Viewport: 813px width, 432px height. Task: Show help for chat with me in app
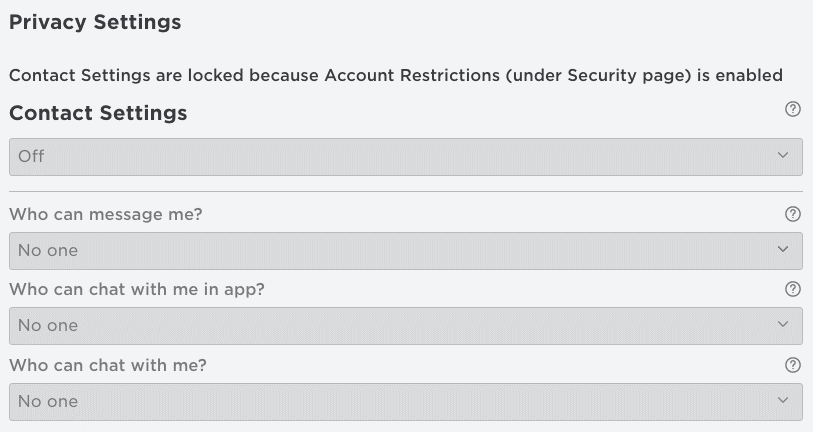pyautogui.click(x=793, y=289)
